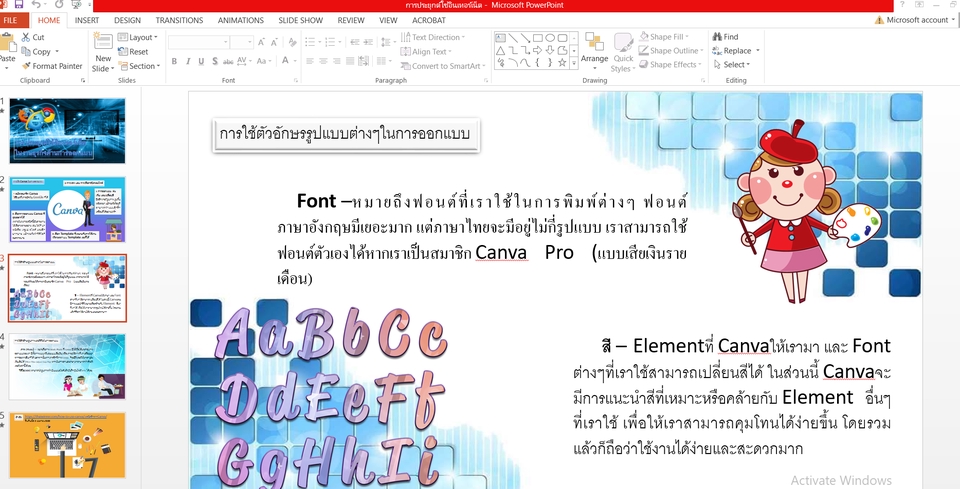This screenshot has width=960, height=489.
Task: Decrease list indent level
Action: point(354,42)
